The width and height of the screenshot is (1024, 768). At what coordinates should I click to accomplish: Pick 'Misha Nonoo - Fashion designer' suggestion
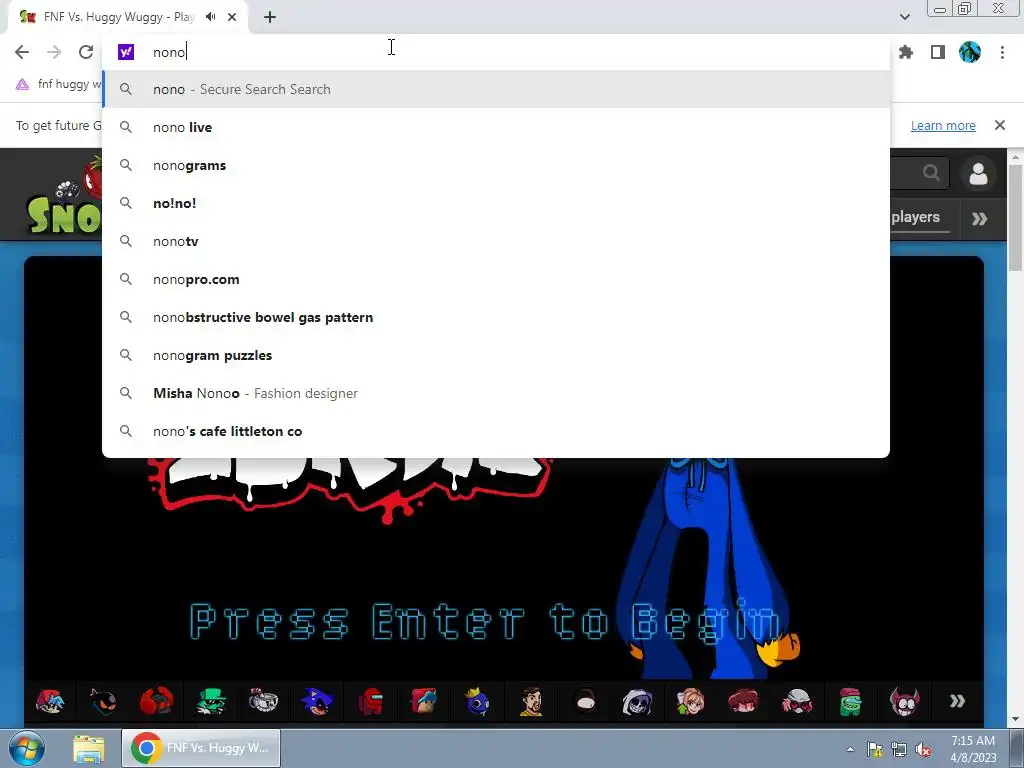point(496,392)
